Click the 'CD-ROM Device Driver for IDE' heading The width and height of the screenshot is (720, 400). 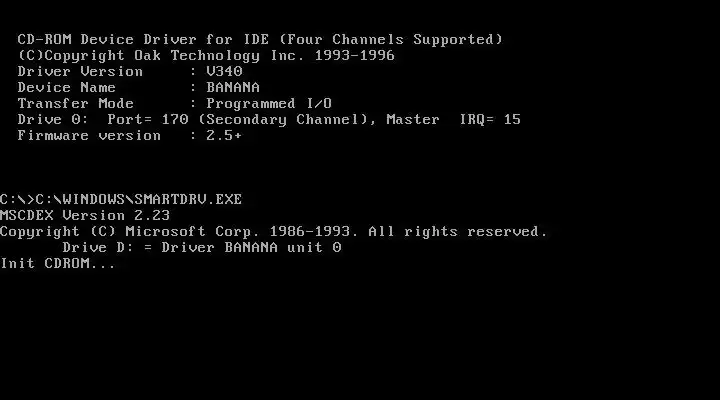[x=143, y=39]
